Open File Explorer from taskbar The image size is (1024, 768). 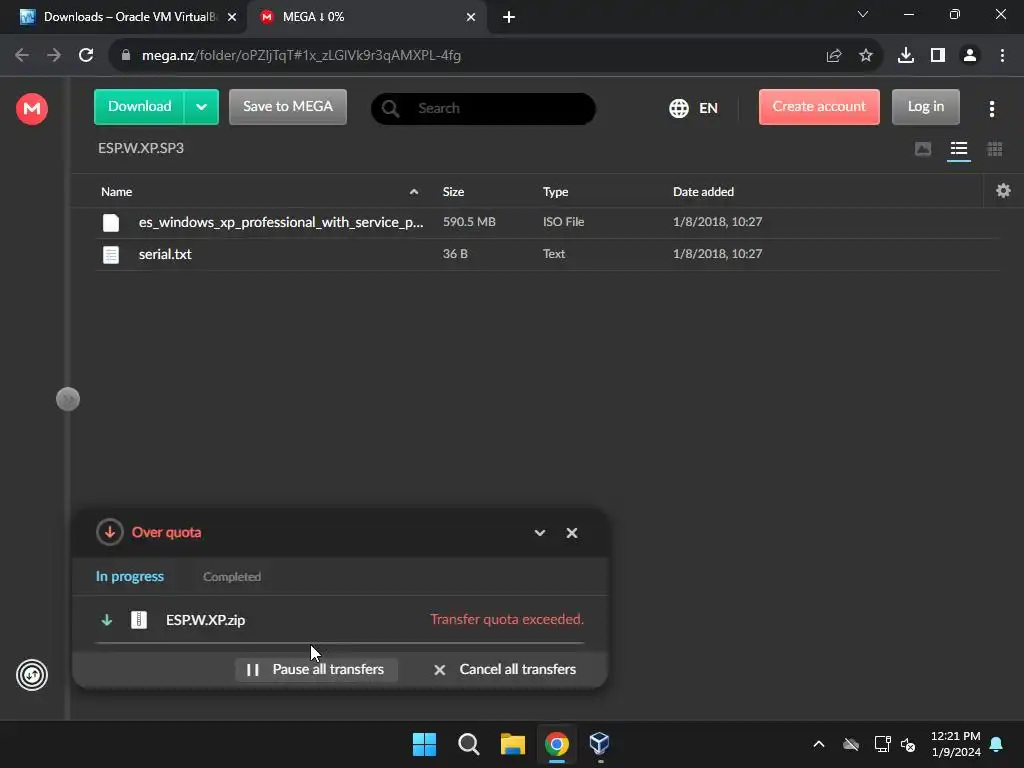click(513, 744)
